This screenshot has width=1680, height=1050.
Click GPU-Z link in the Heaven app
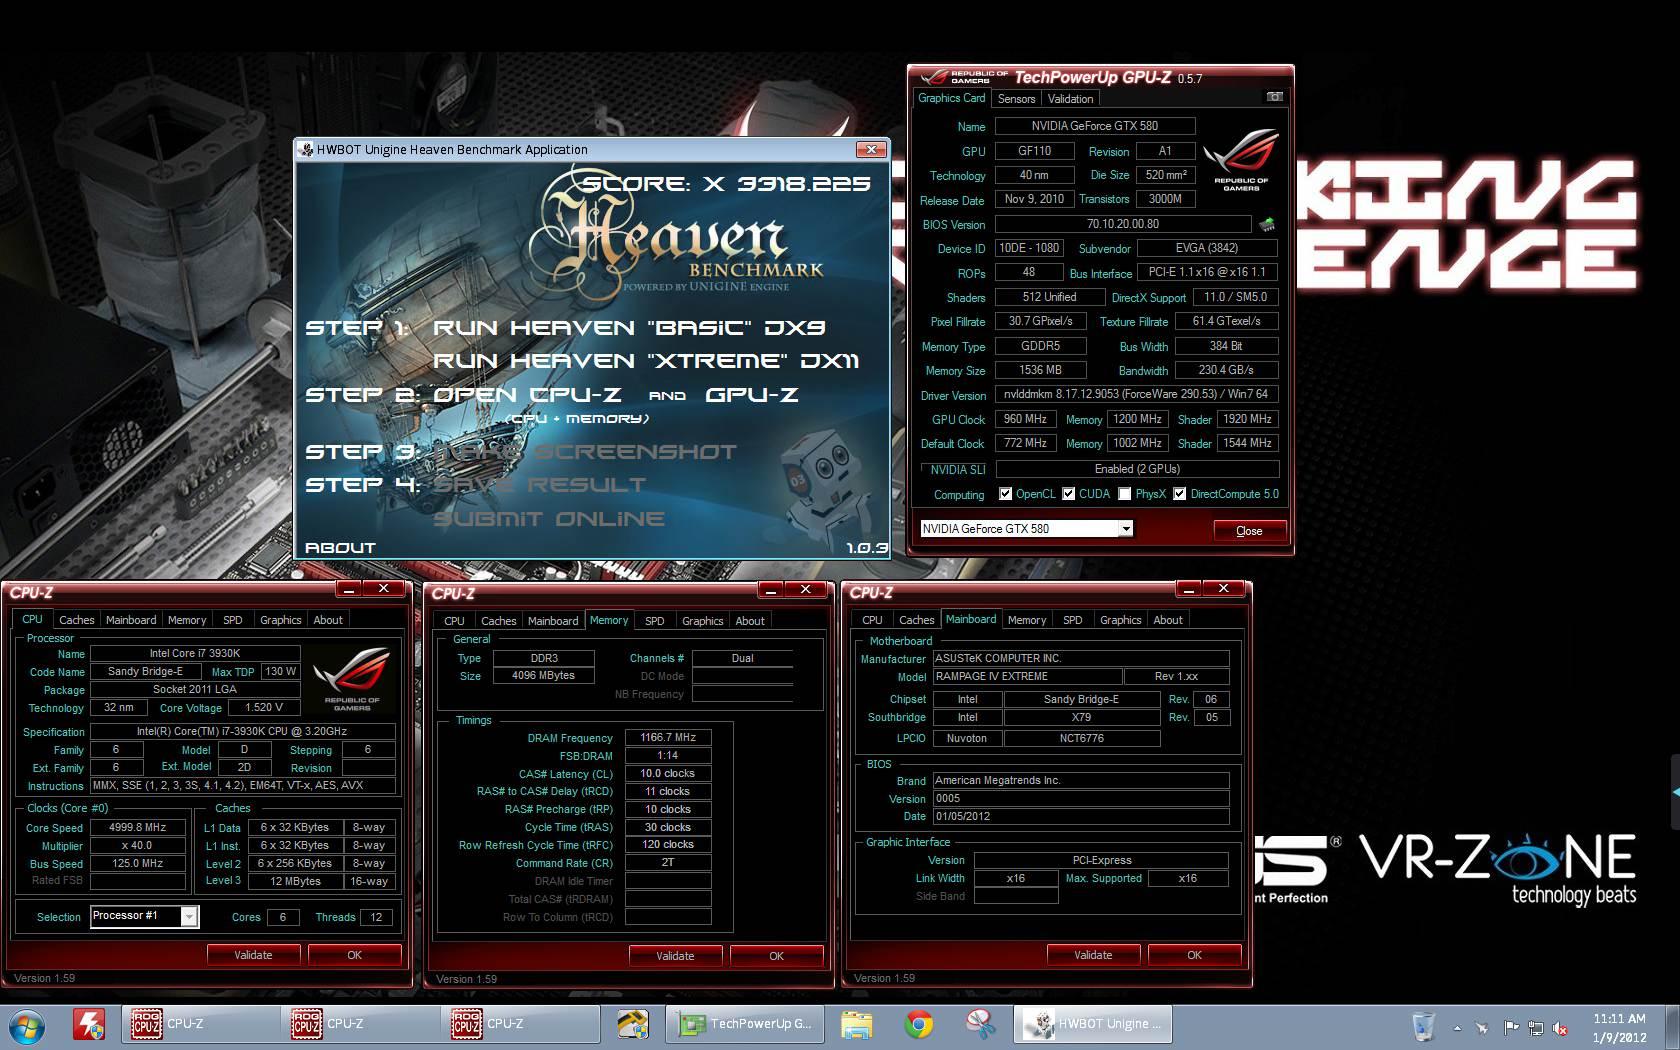click(x=752, y=395)
